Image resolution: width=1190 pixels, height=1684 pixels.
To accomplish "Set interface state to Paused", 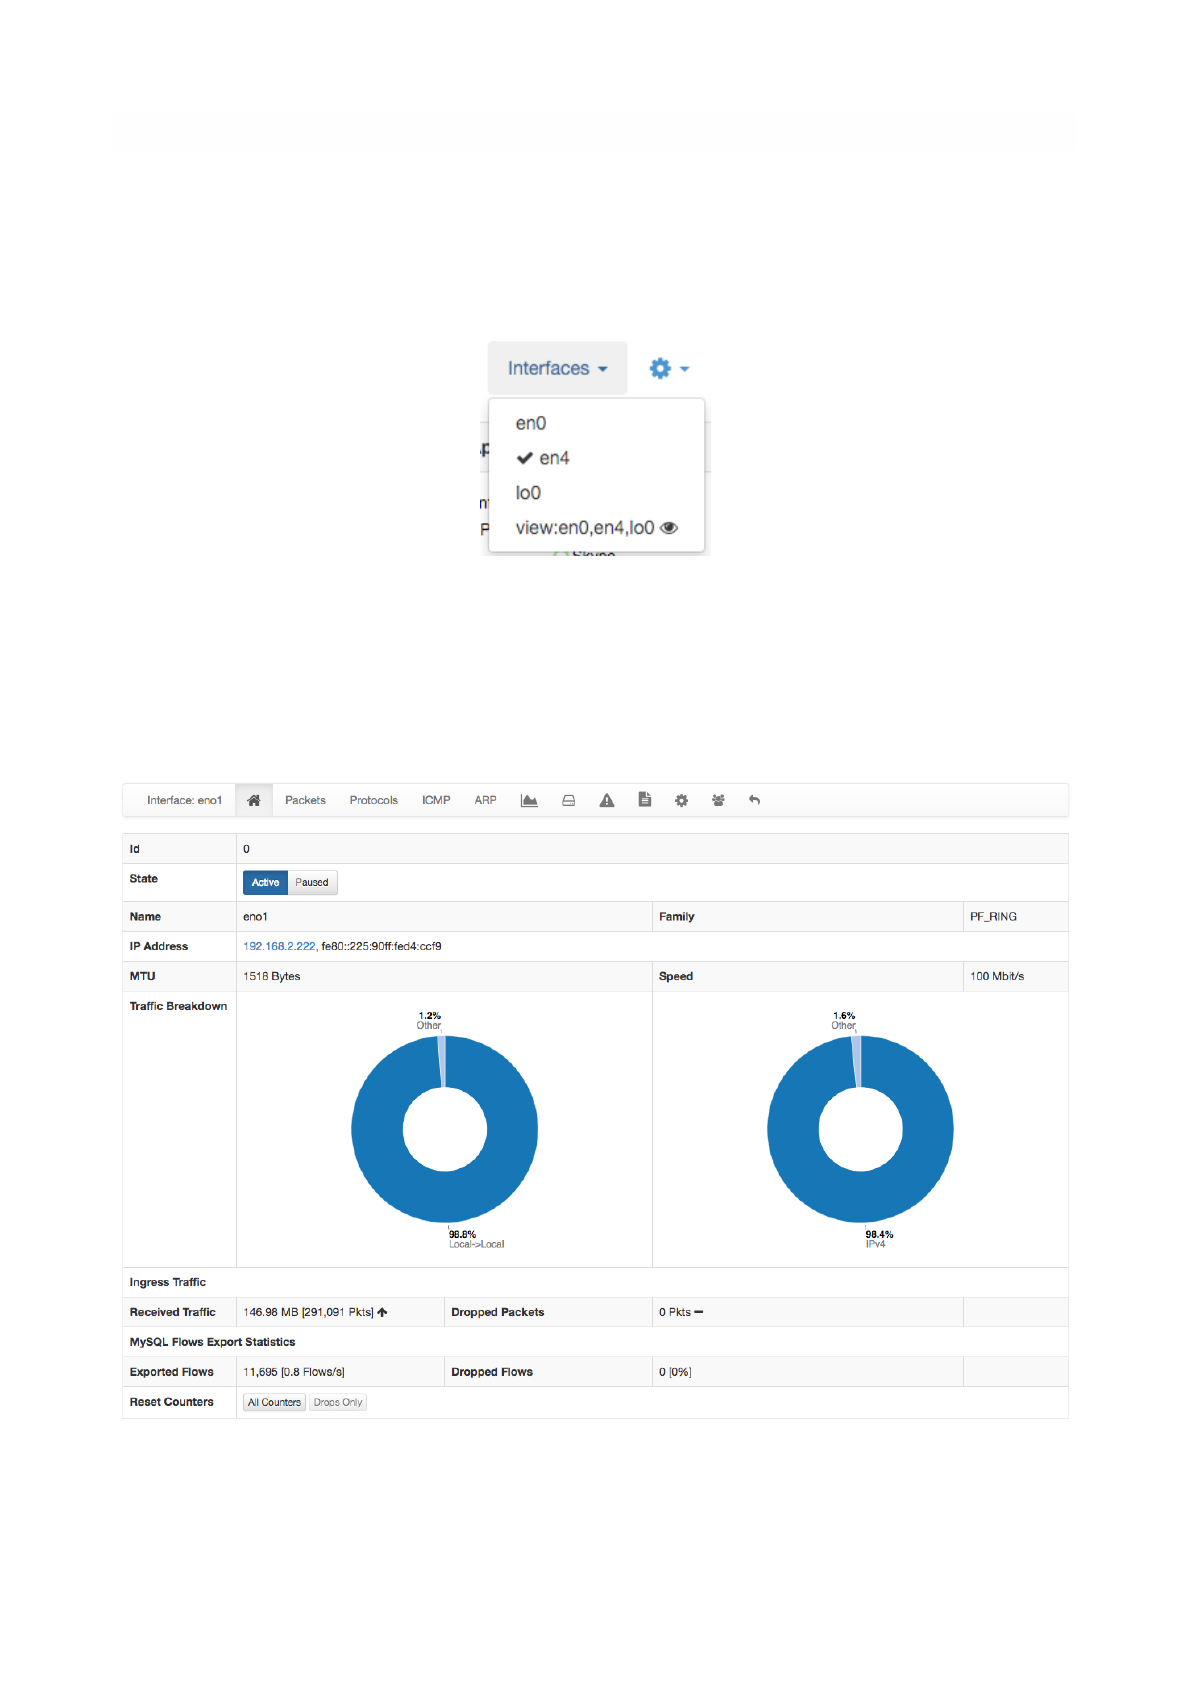I will click(x=312, y=882).
